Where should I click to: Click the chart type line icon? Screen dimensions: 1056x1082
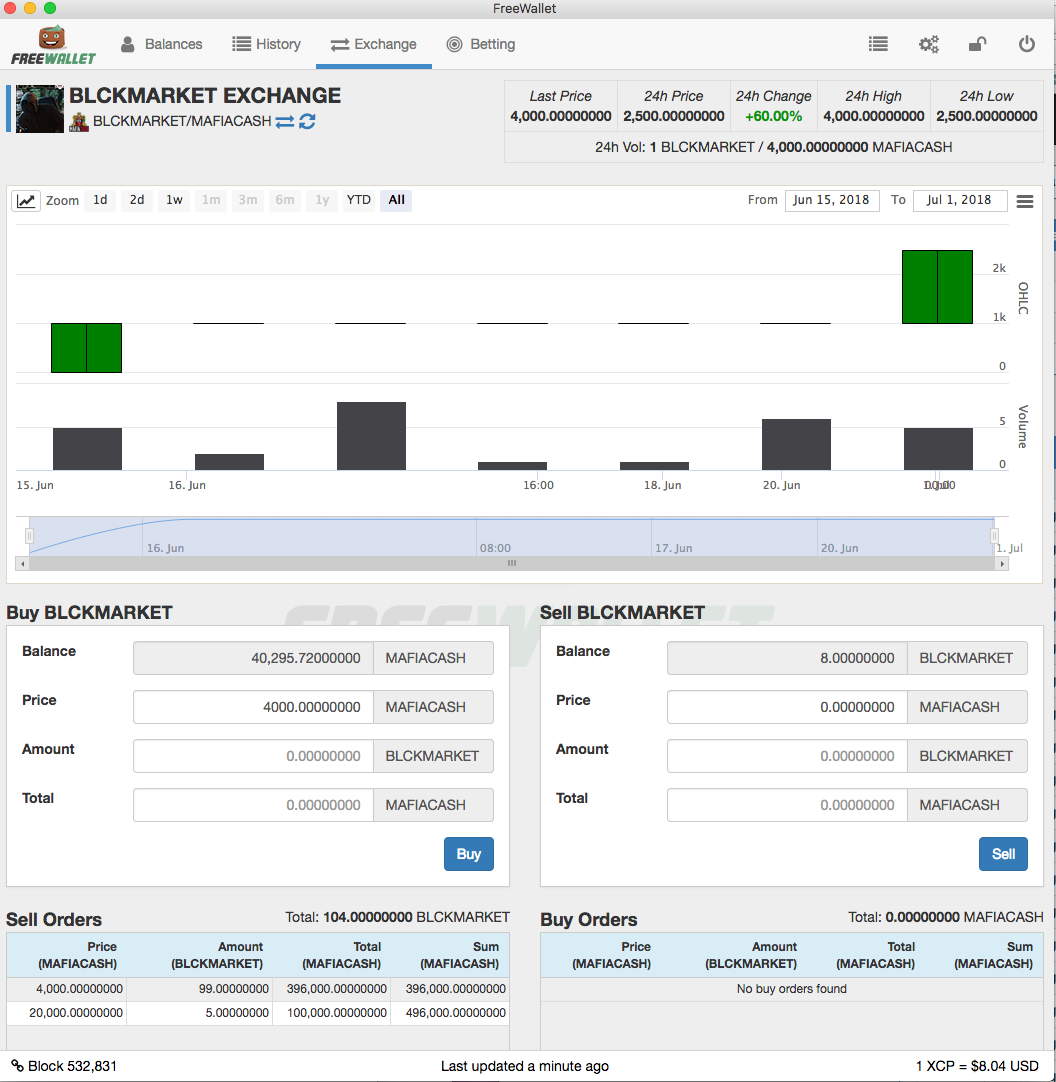point(26,201)
